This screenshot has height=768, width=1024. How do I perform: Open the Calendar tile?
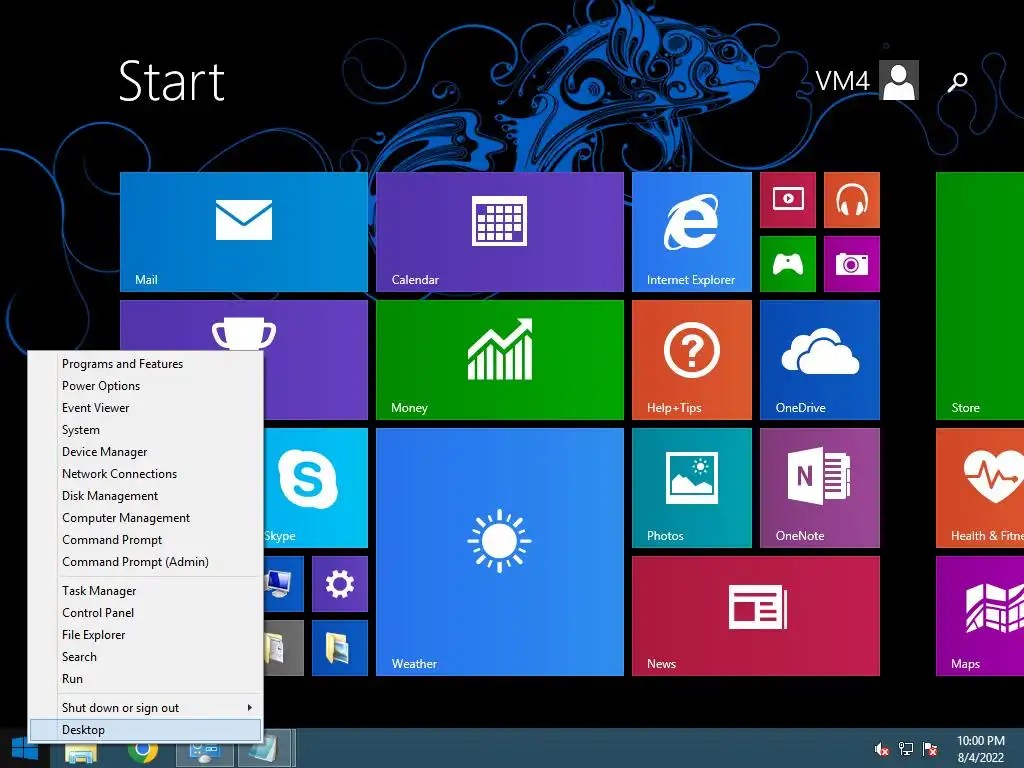pyautogui.click(x=500, y=232)
